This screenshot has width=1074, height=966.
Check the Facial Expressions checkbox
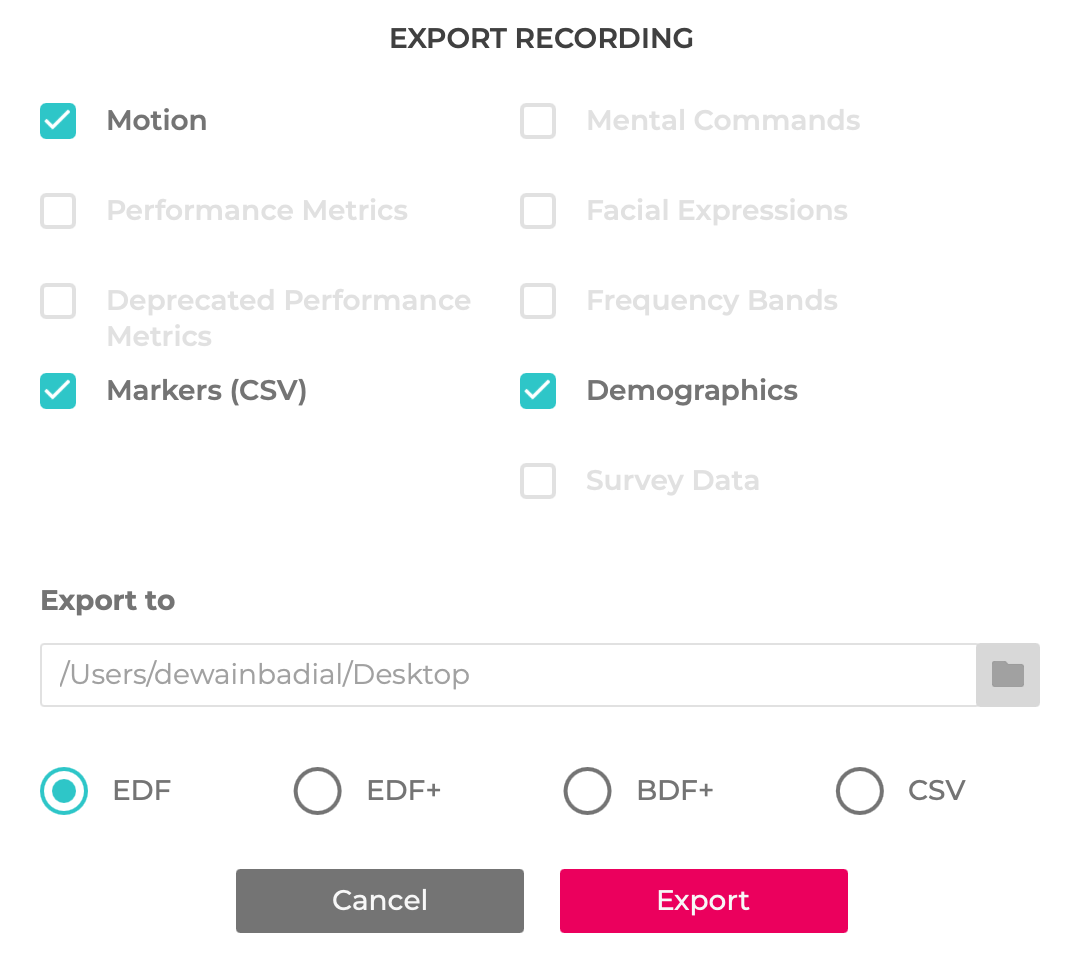click(538, 211)
